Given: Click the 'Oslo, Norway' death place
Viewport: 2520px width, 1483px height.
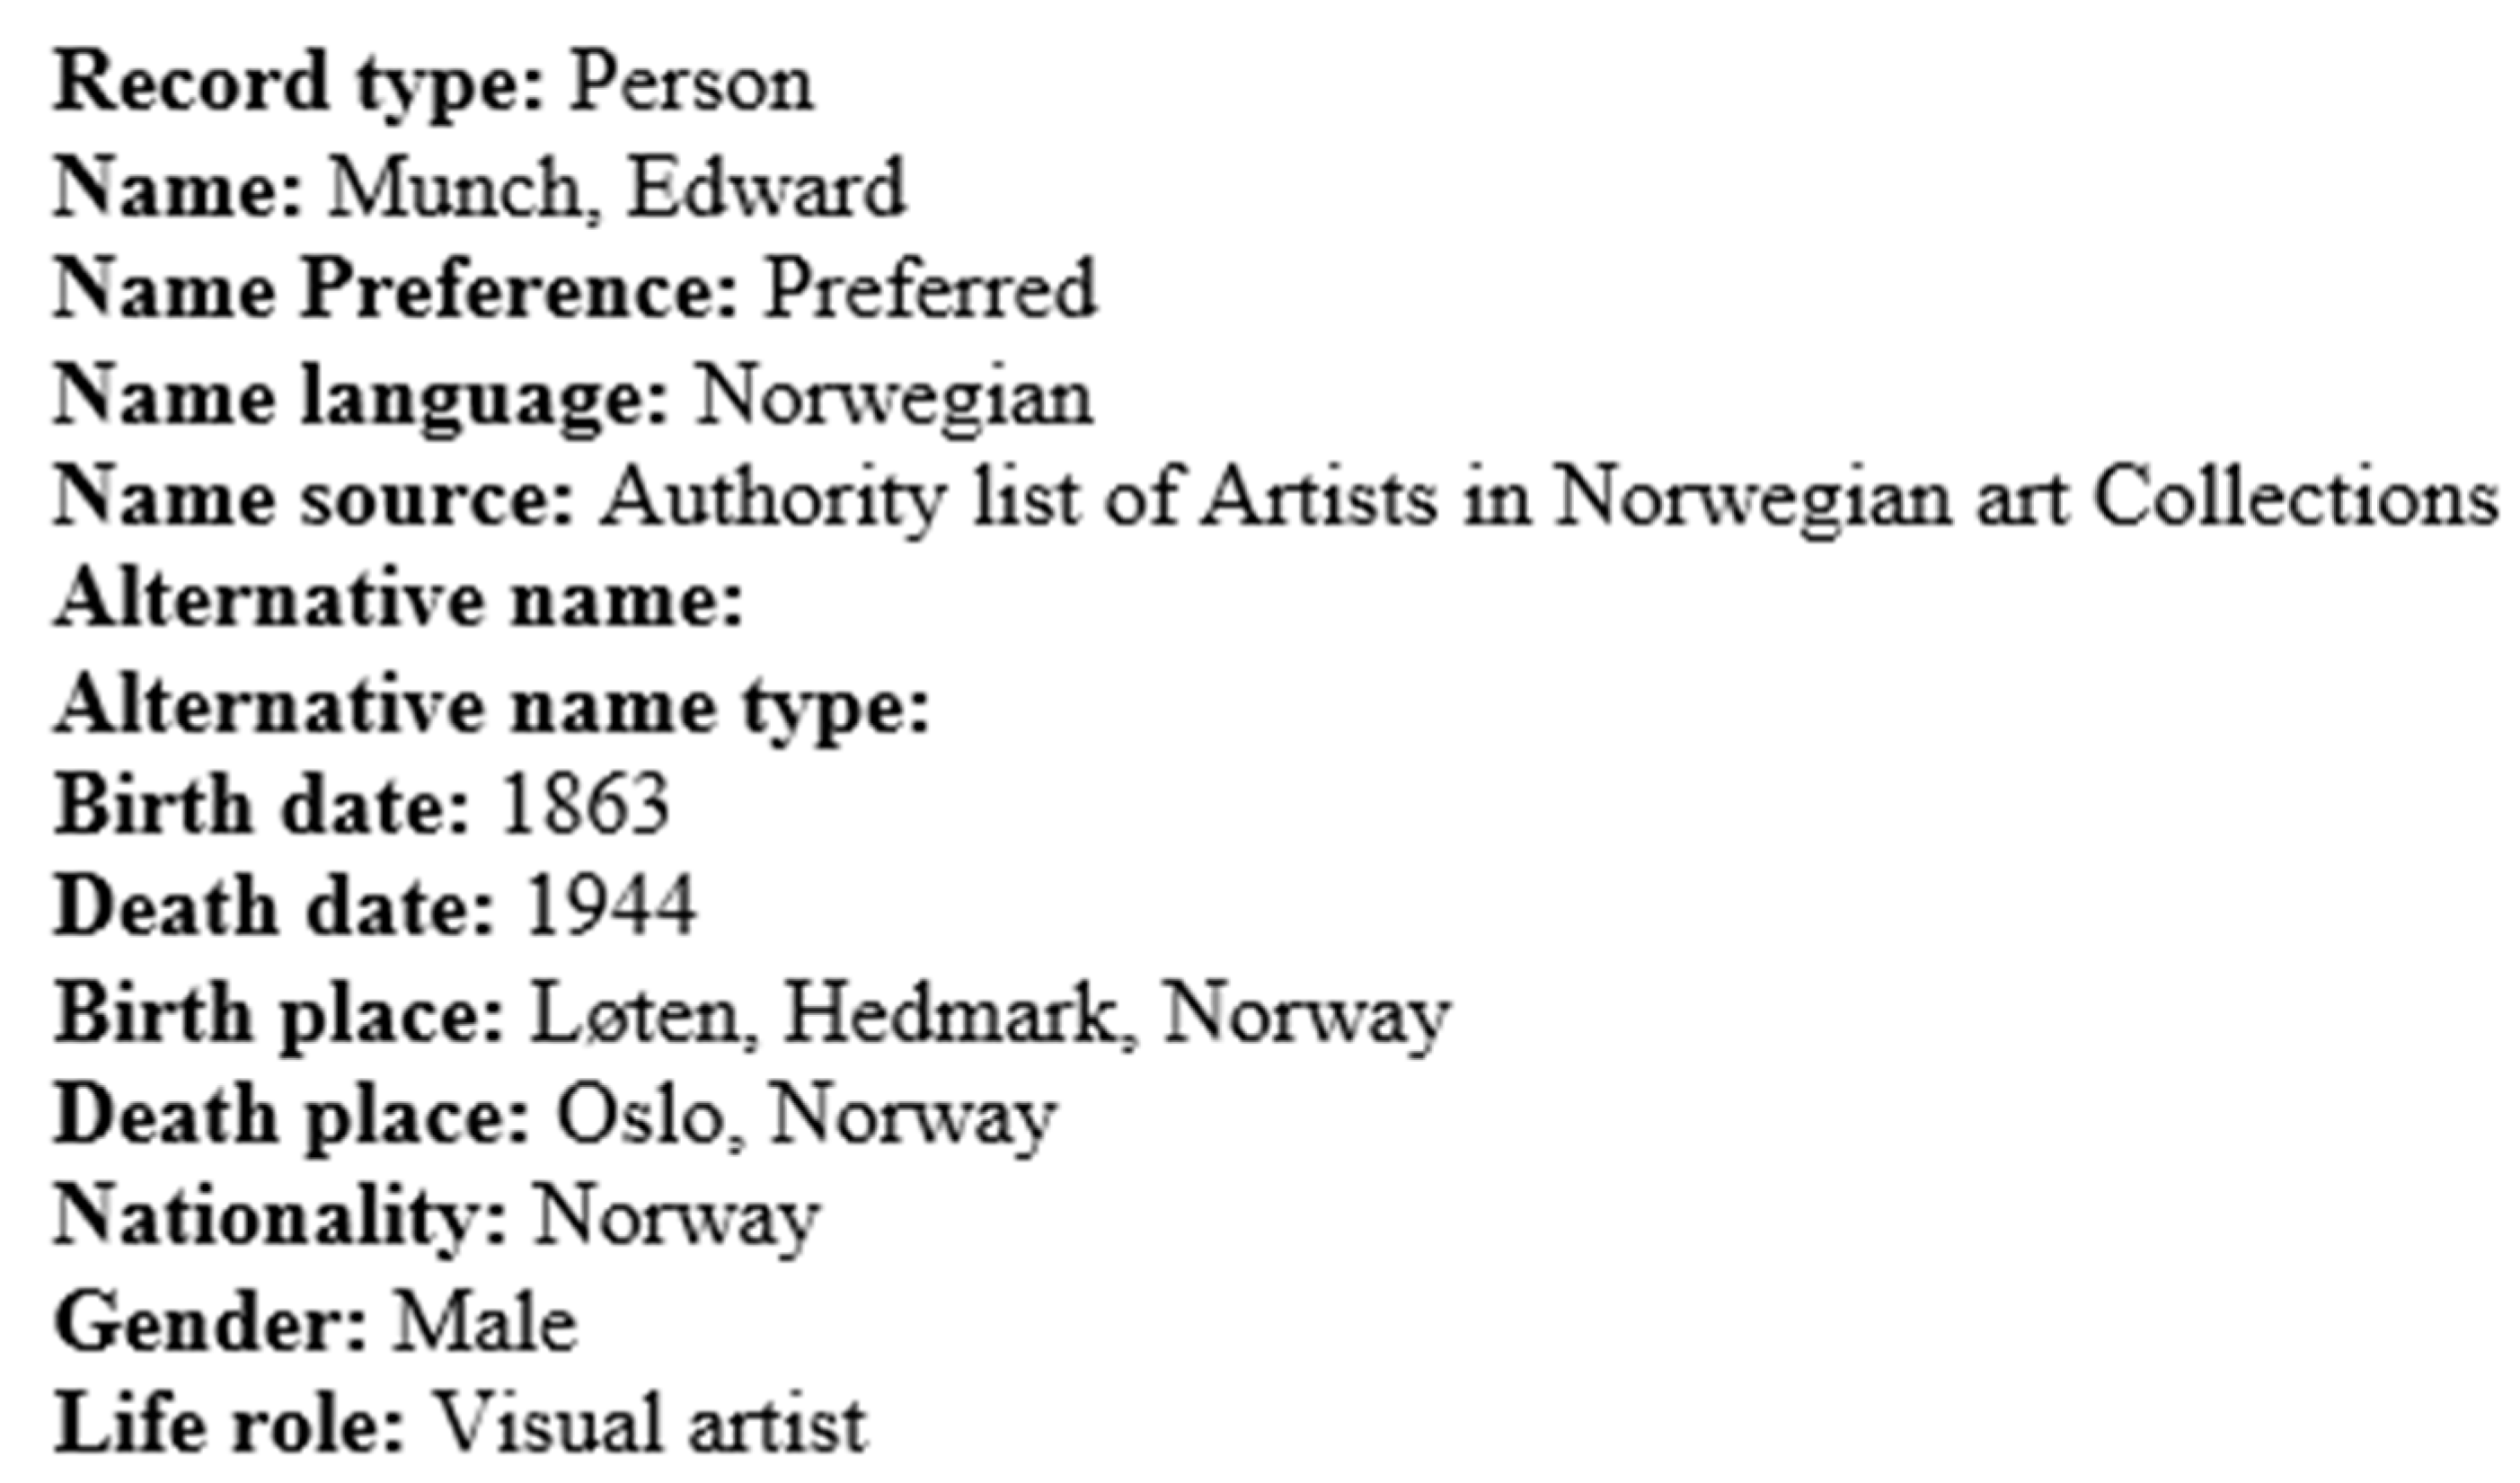Looking at the screenshot, I should [805, 1116].
